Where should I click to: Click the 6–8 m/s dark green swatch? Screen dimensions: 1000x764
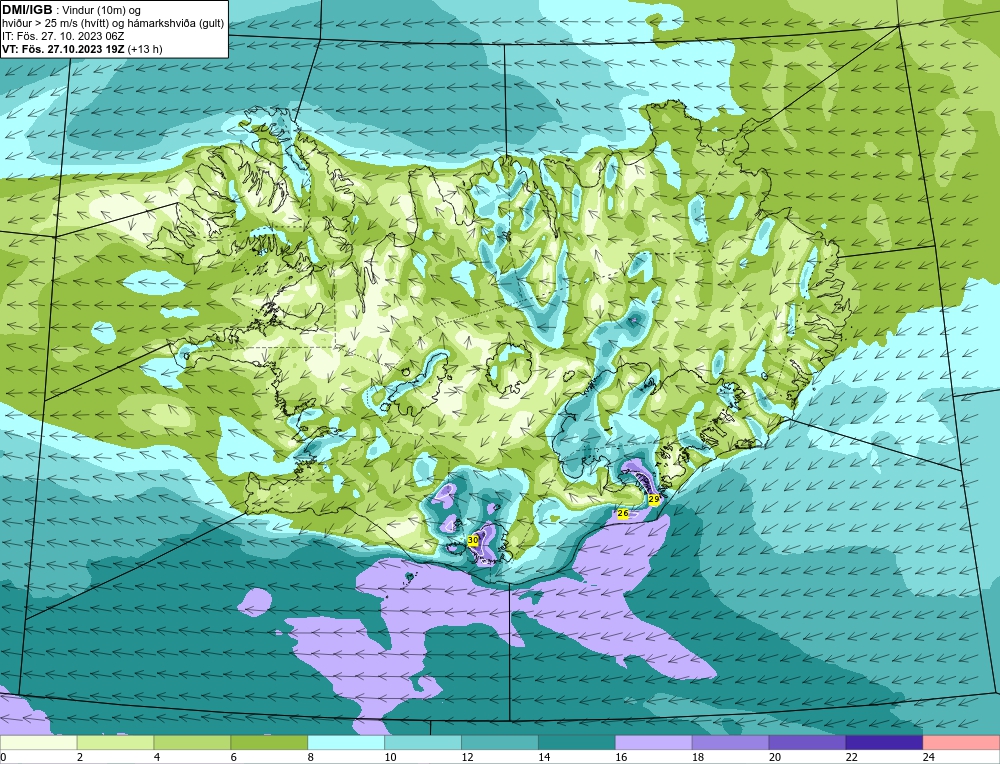269,743
